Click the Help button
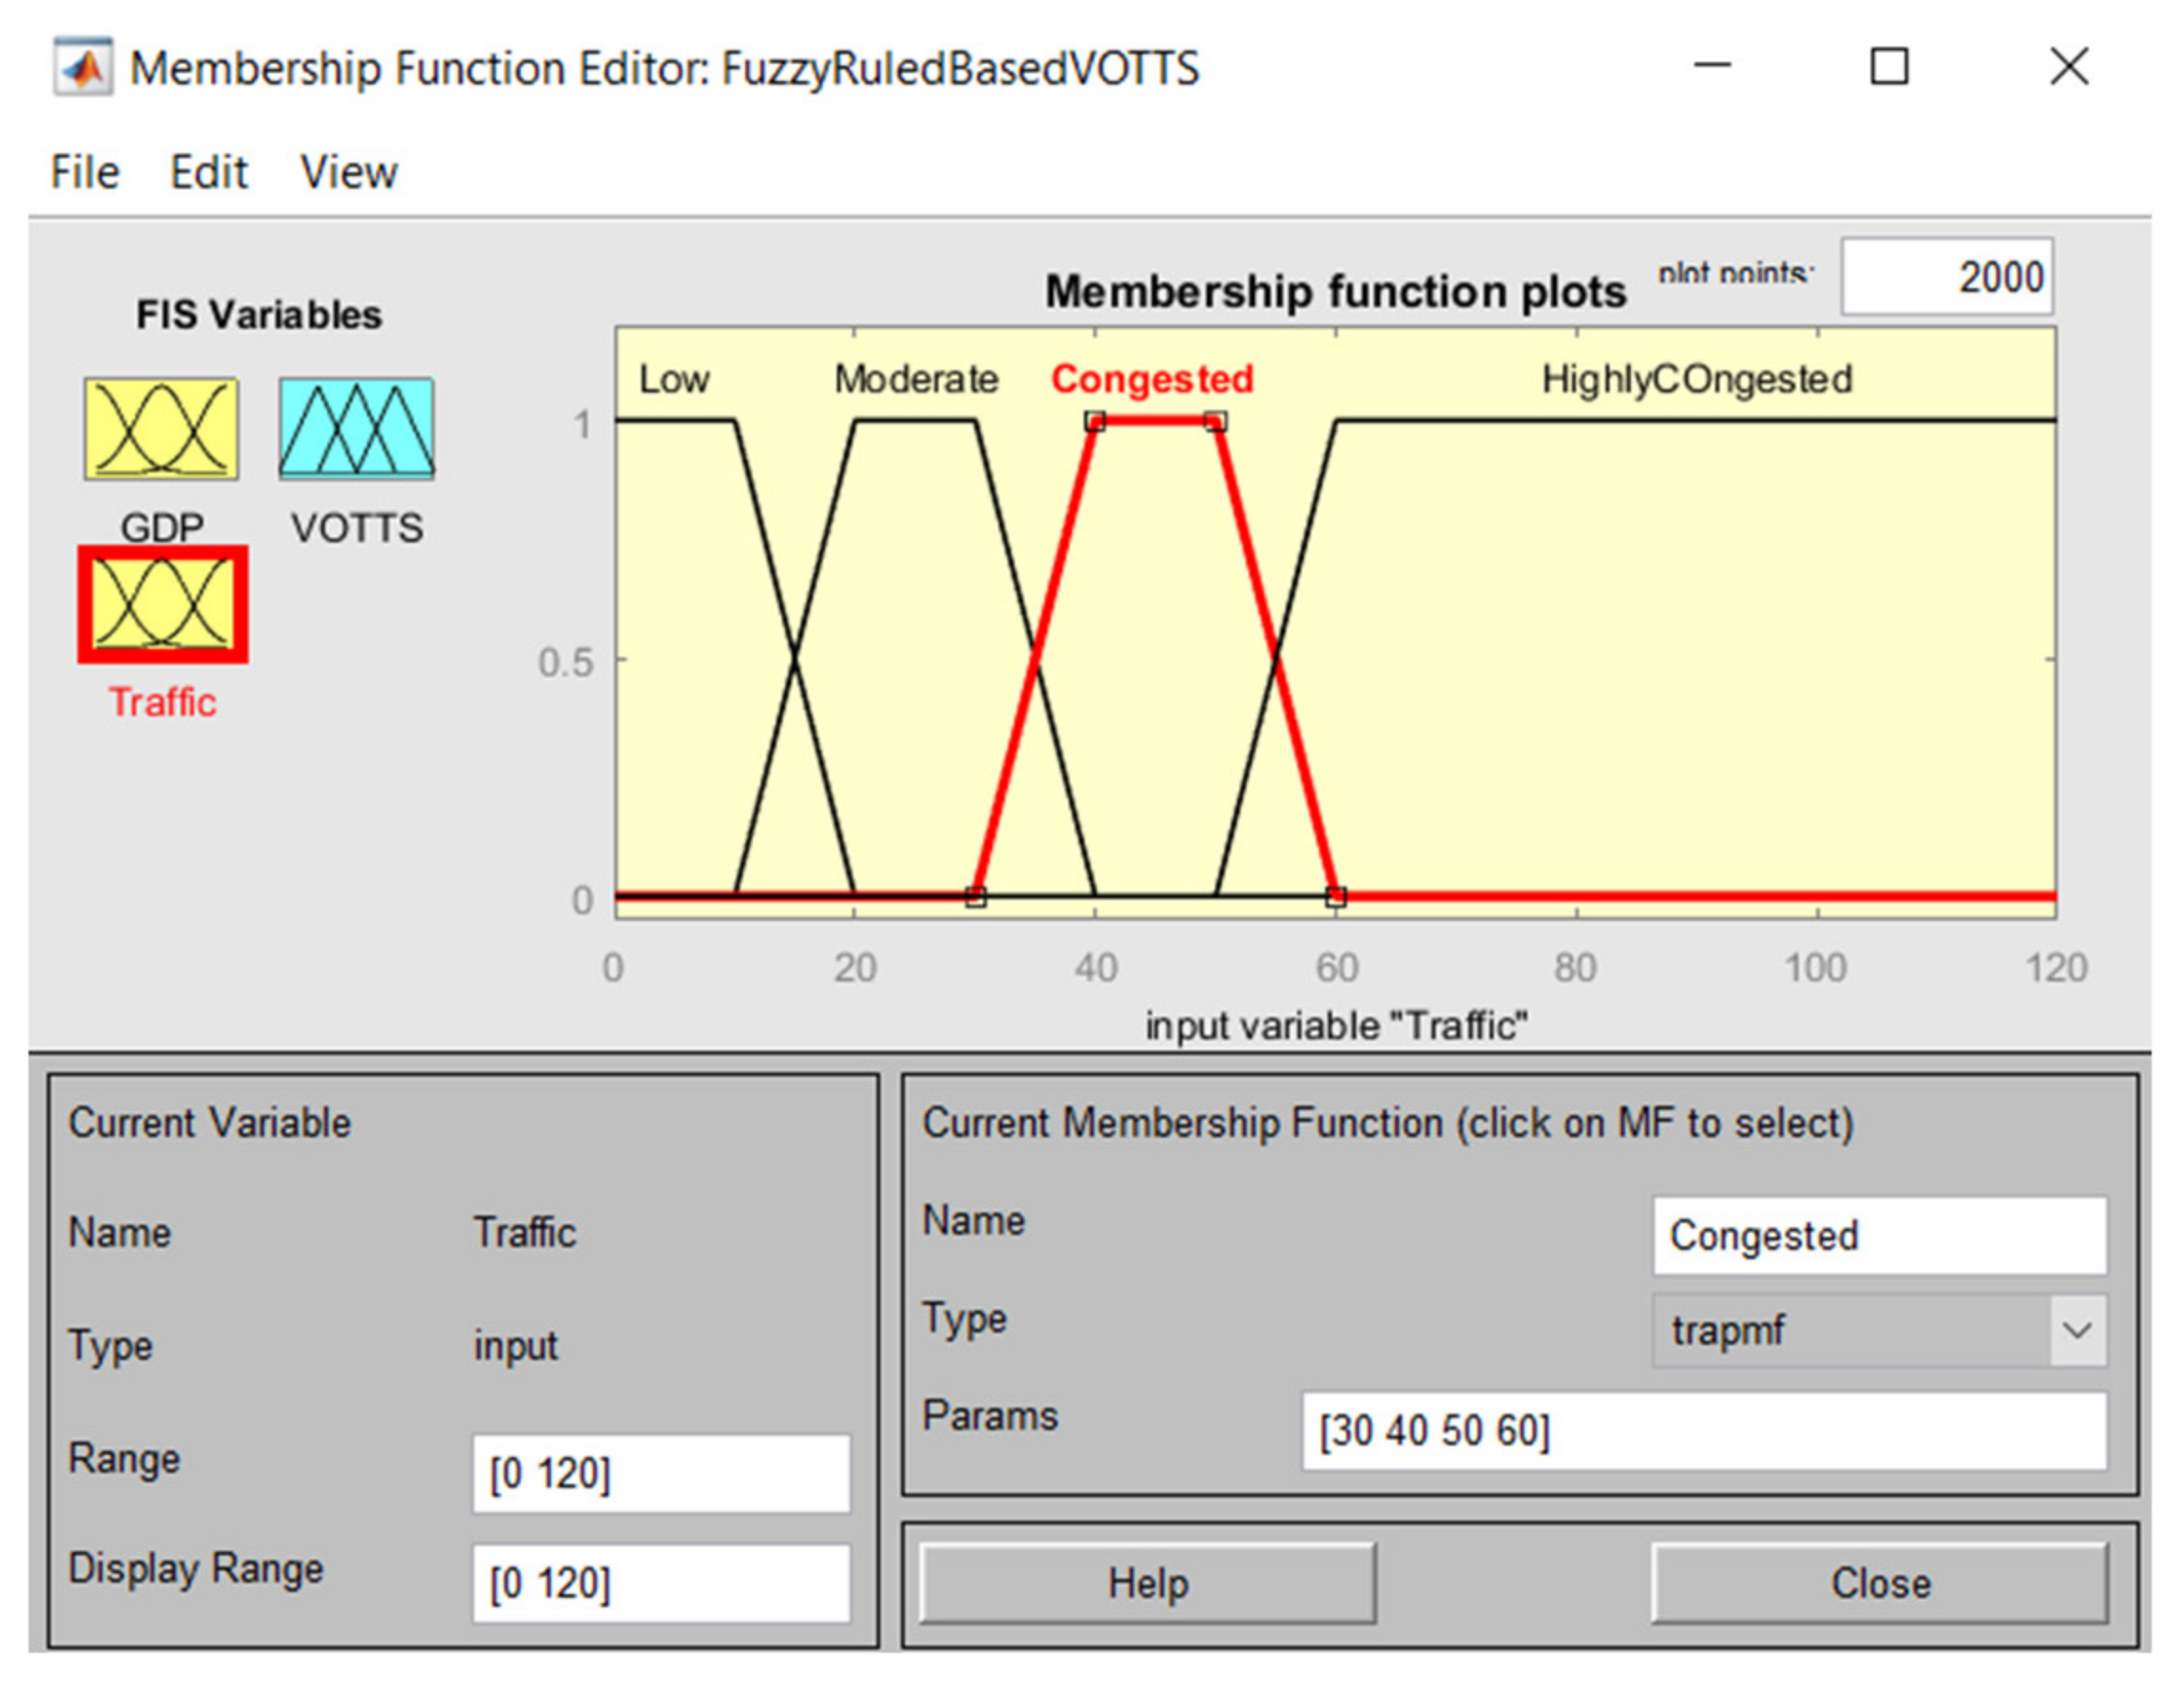 point(1147,1583)
